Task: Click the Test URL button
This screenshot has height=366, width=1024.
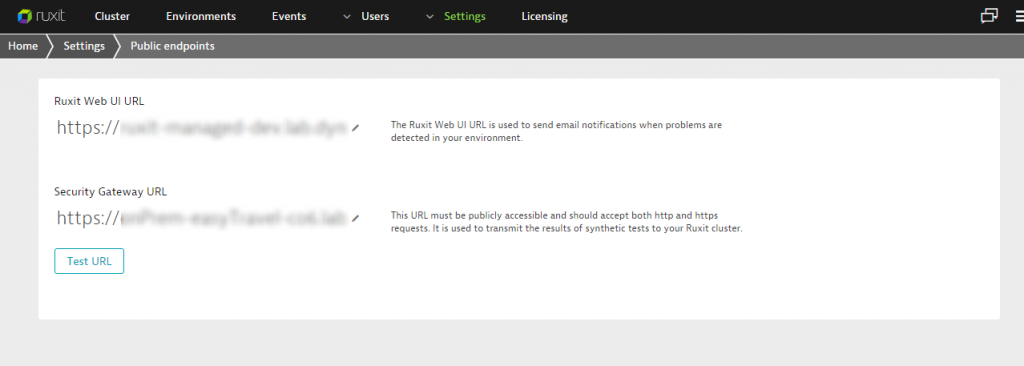Action: [x=89, y=261]
